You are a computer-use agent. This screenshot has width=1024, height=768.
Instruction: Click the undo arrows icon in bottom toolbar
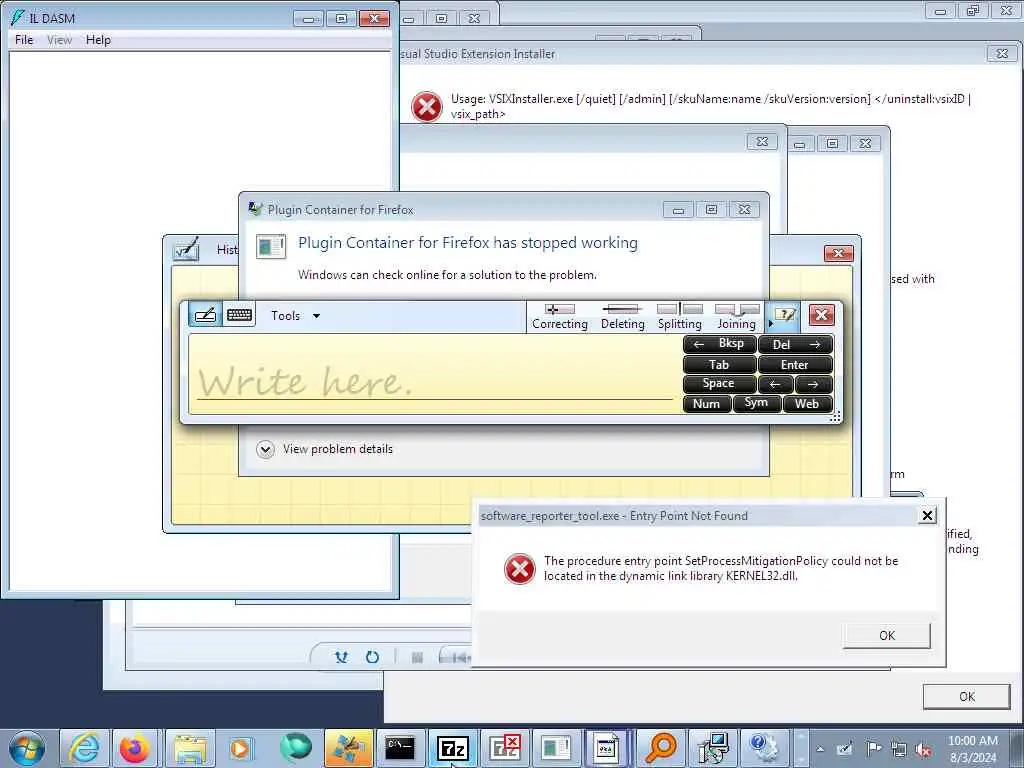[342, 657]
